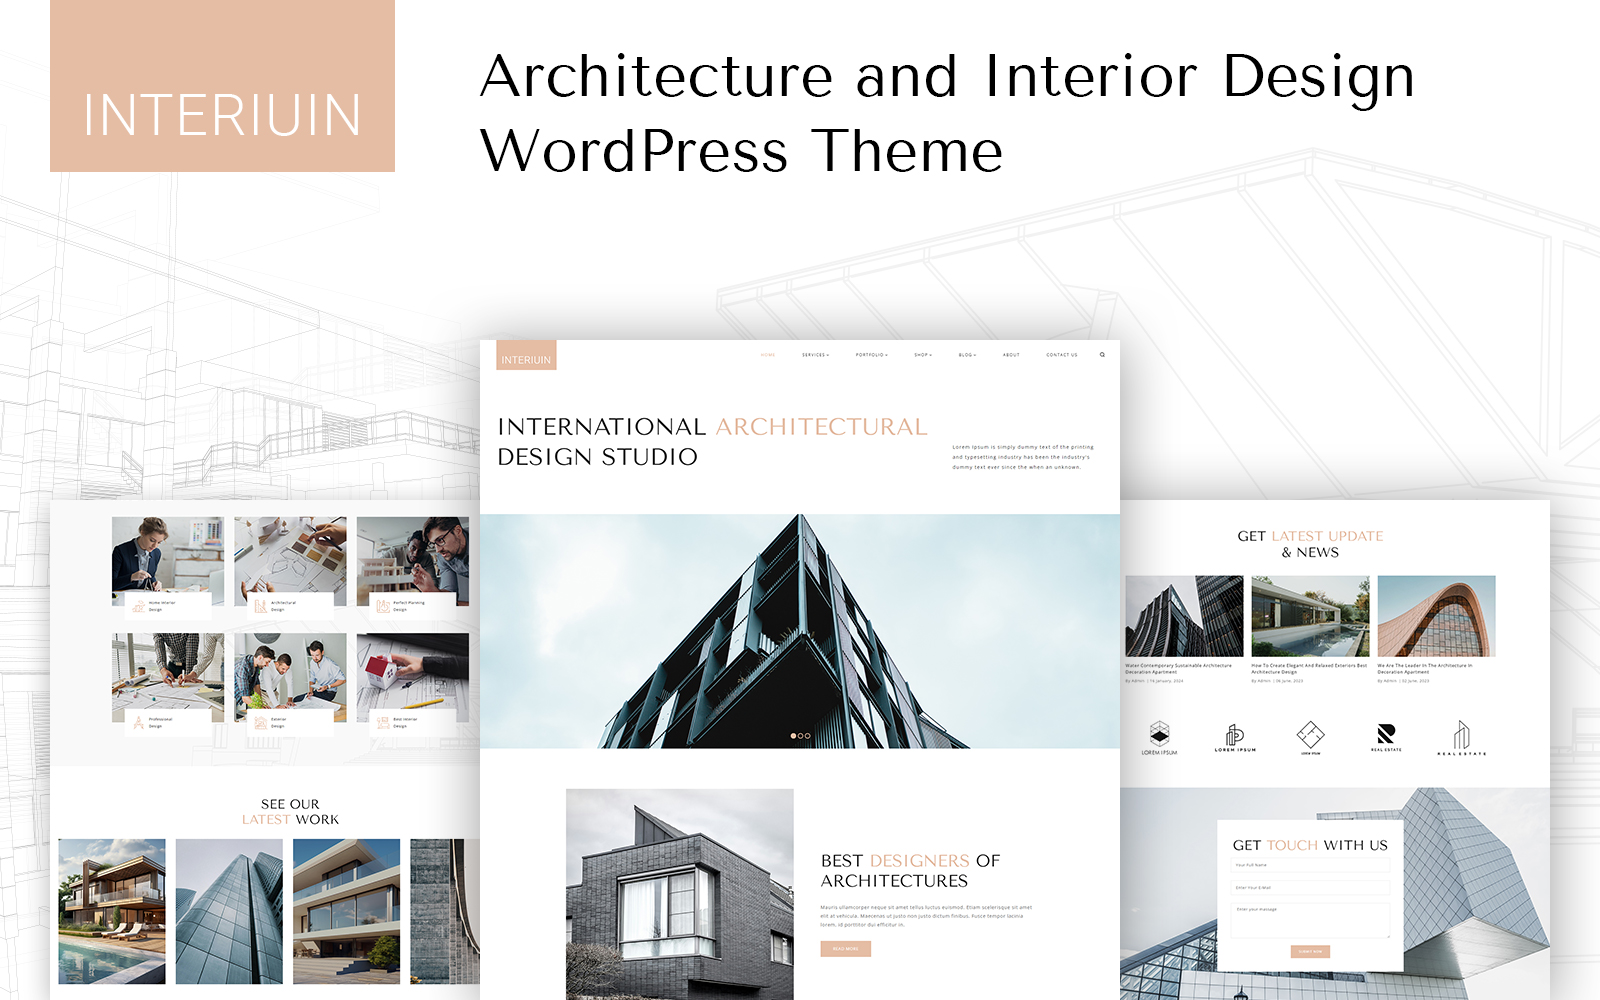Click the hexagonal cube Lorem Ipsum logo
Image resolution: width=1600 pixels, height=1000 pixels.
[x=1159, y=734]
